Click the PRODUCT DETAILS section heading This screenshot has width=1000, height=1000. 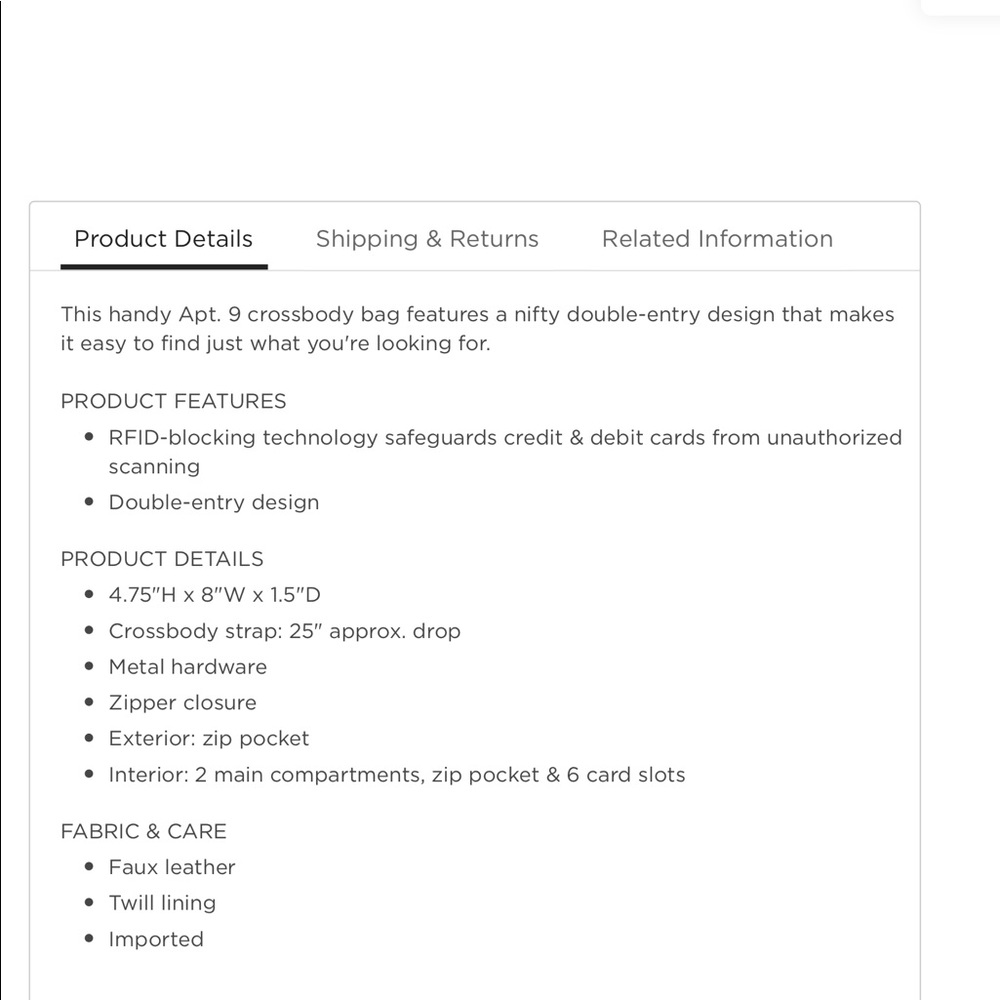[x=162, y=559]
